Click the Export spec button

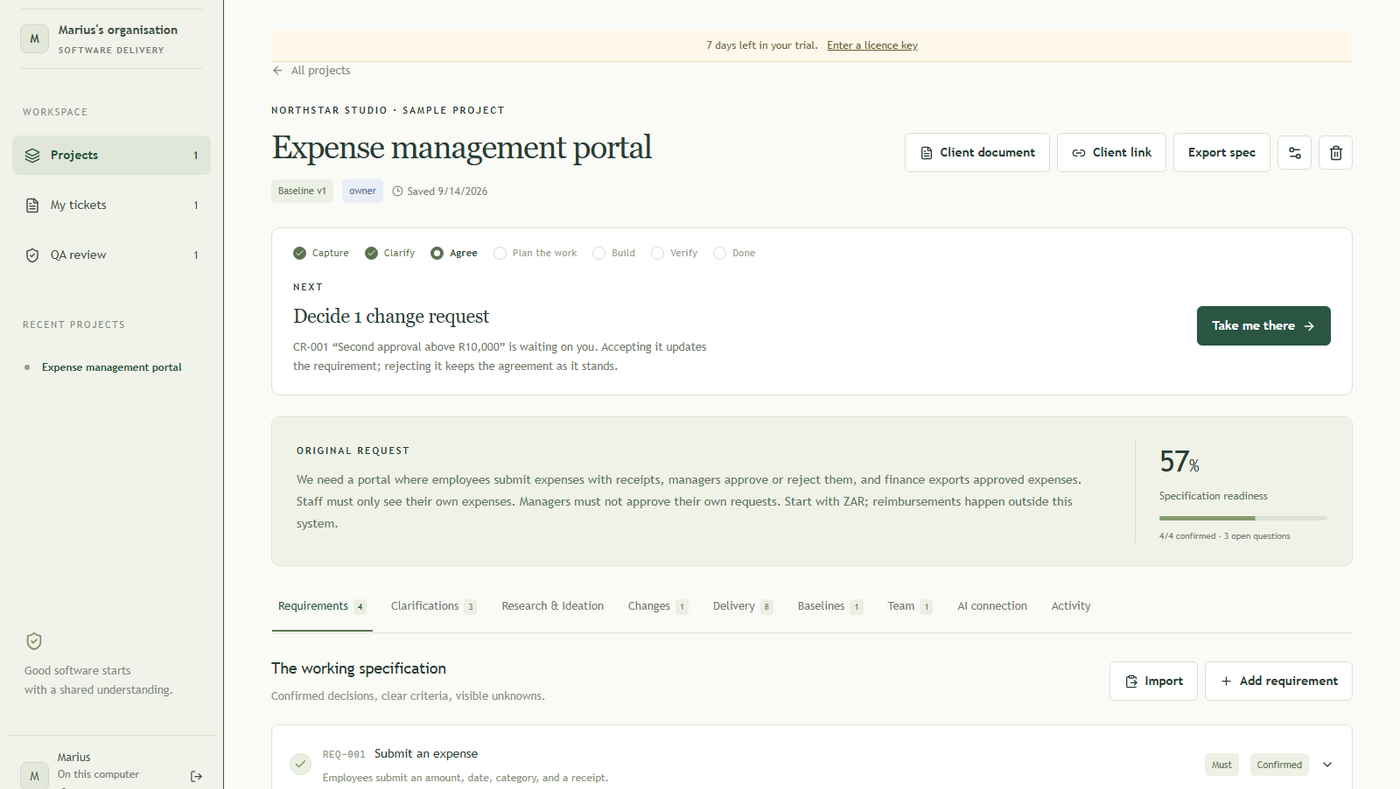pyautogui.click(x=1222, y=153)
